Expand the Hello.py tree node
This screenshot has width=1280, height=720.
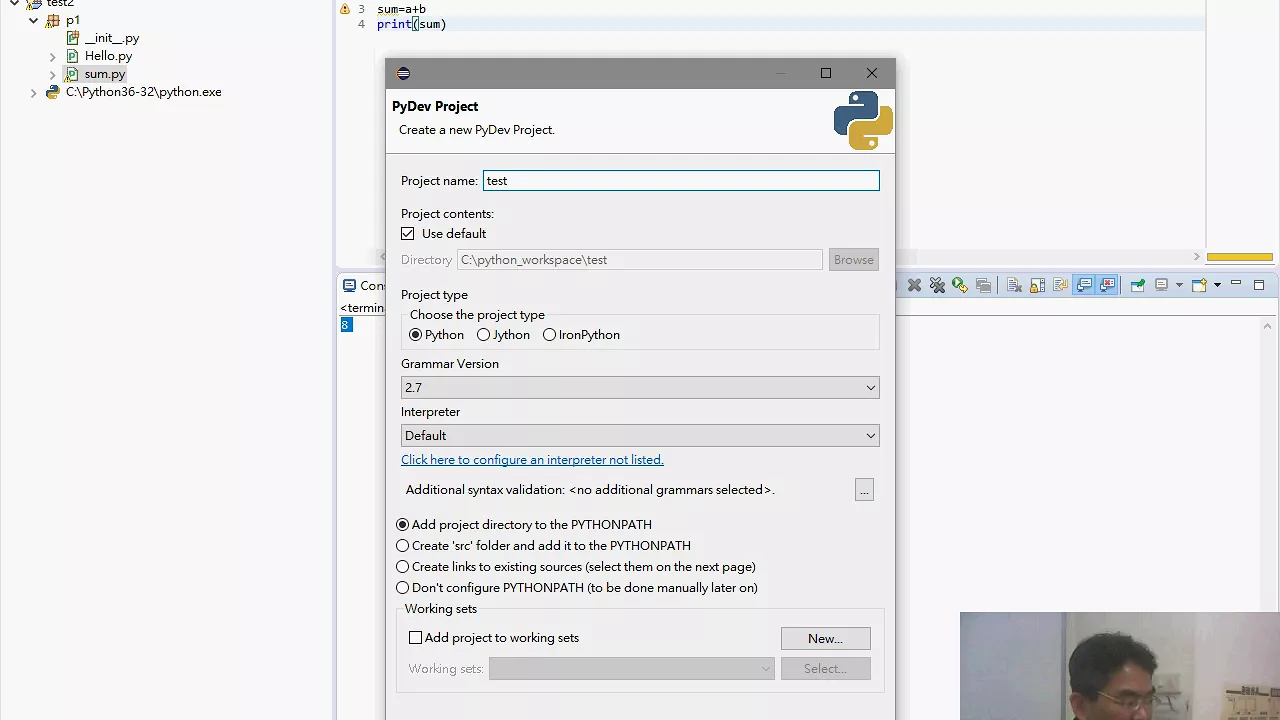53,56
